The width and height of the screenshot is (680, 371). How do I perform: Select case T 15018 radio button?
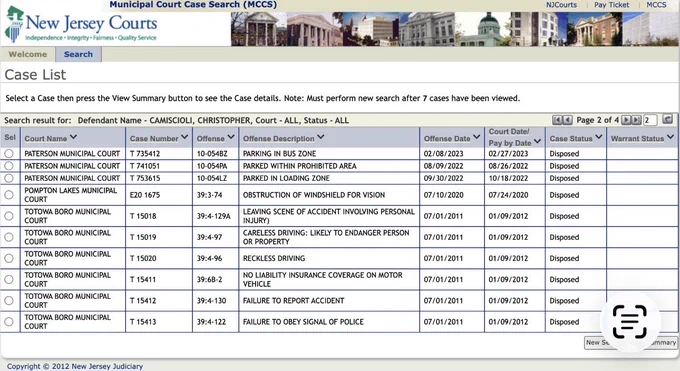tap(9, 216)
